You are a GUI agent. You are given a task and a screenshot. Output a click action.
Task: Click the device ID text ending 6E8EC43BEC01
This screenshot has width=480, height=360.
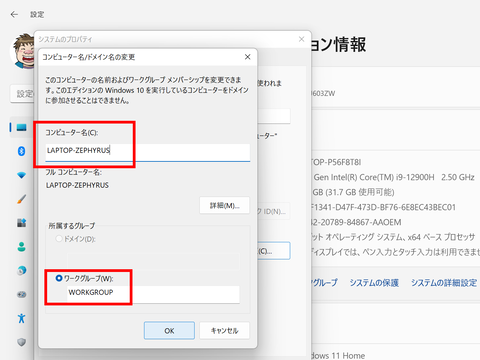tap(383, 207)
